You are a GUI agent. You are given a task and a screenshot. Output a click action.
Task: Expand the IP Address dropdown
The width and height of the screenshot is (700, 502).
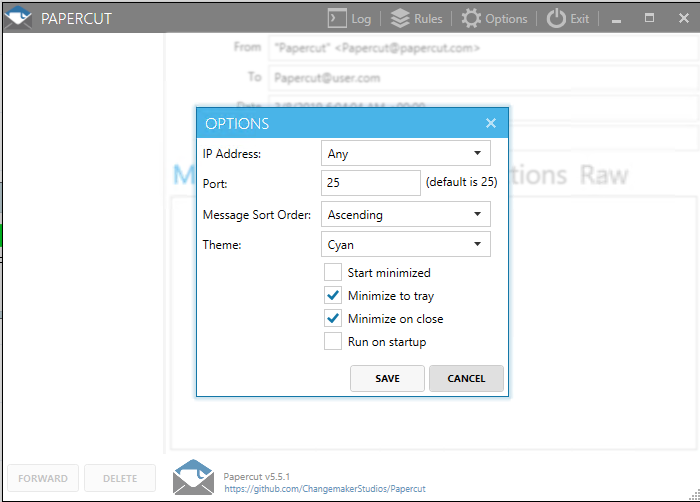pyautogui.click(x=406, y=154)
